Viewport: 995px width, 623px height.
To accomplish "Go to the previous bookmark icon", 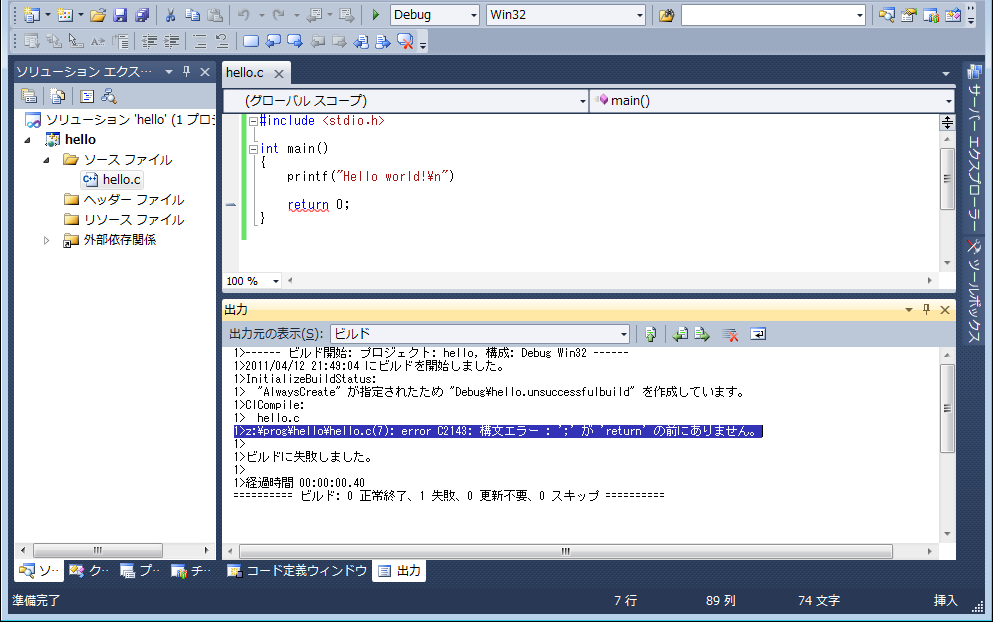I will [x=273, y=42].
